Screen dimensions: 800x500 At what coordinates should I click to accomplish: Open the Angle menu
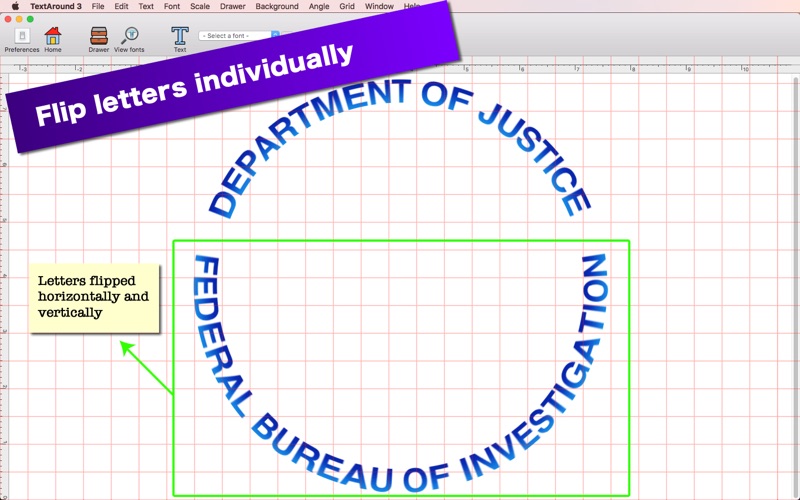[319, 6]
